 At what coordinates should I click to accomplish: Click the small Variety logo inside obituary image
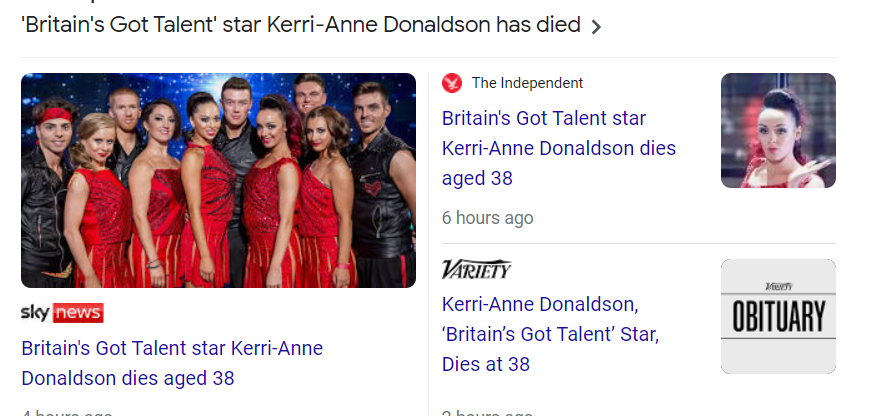tap(778, 287)
